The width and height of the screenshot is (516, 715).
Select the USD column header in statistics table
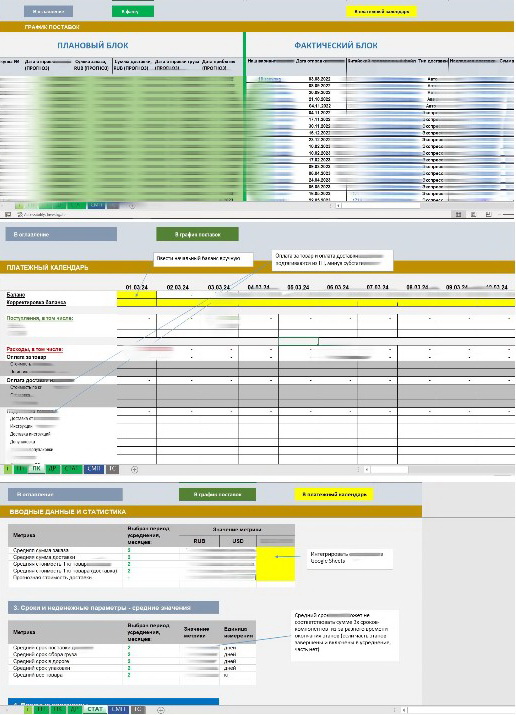(238, 541)
